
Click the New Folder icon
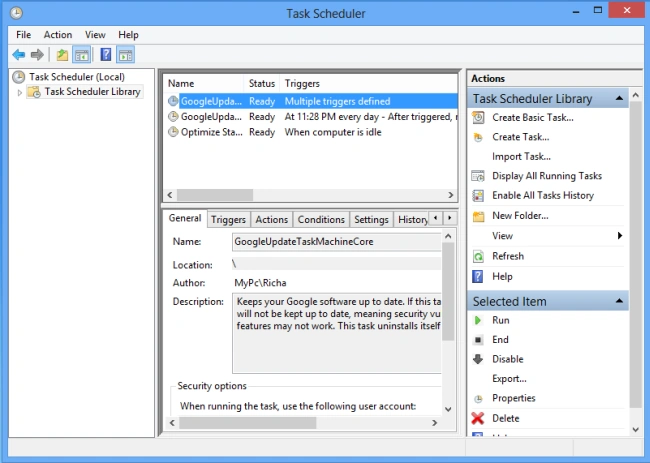(478, 216)
